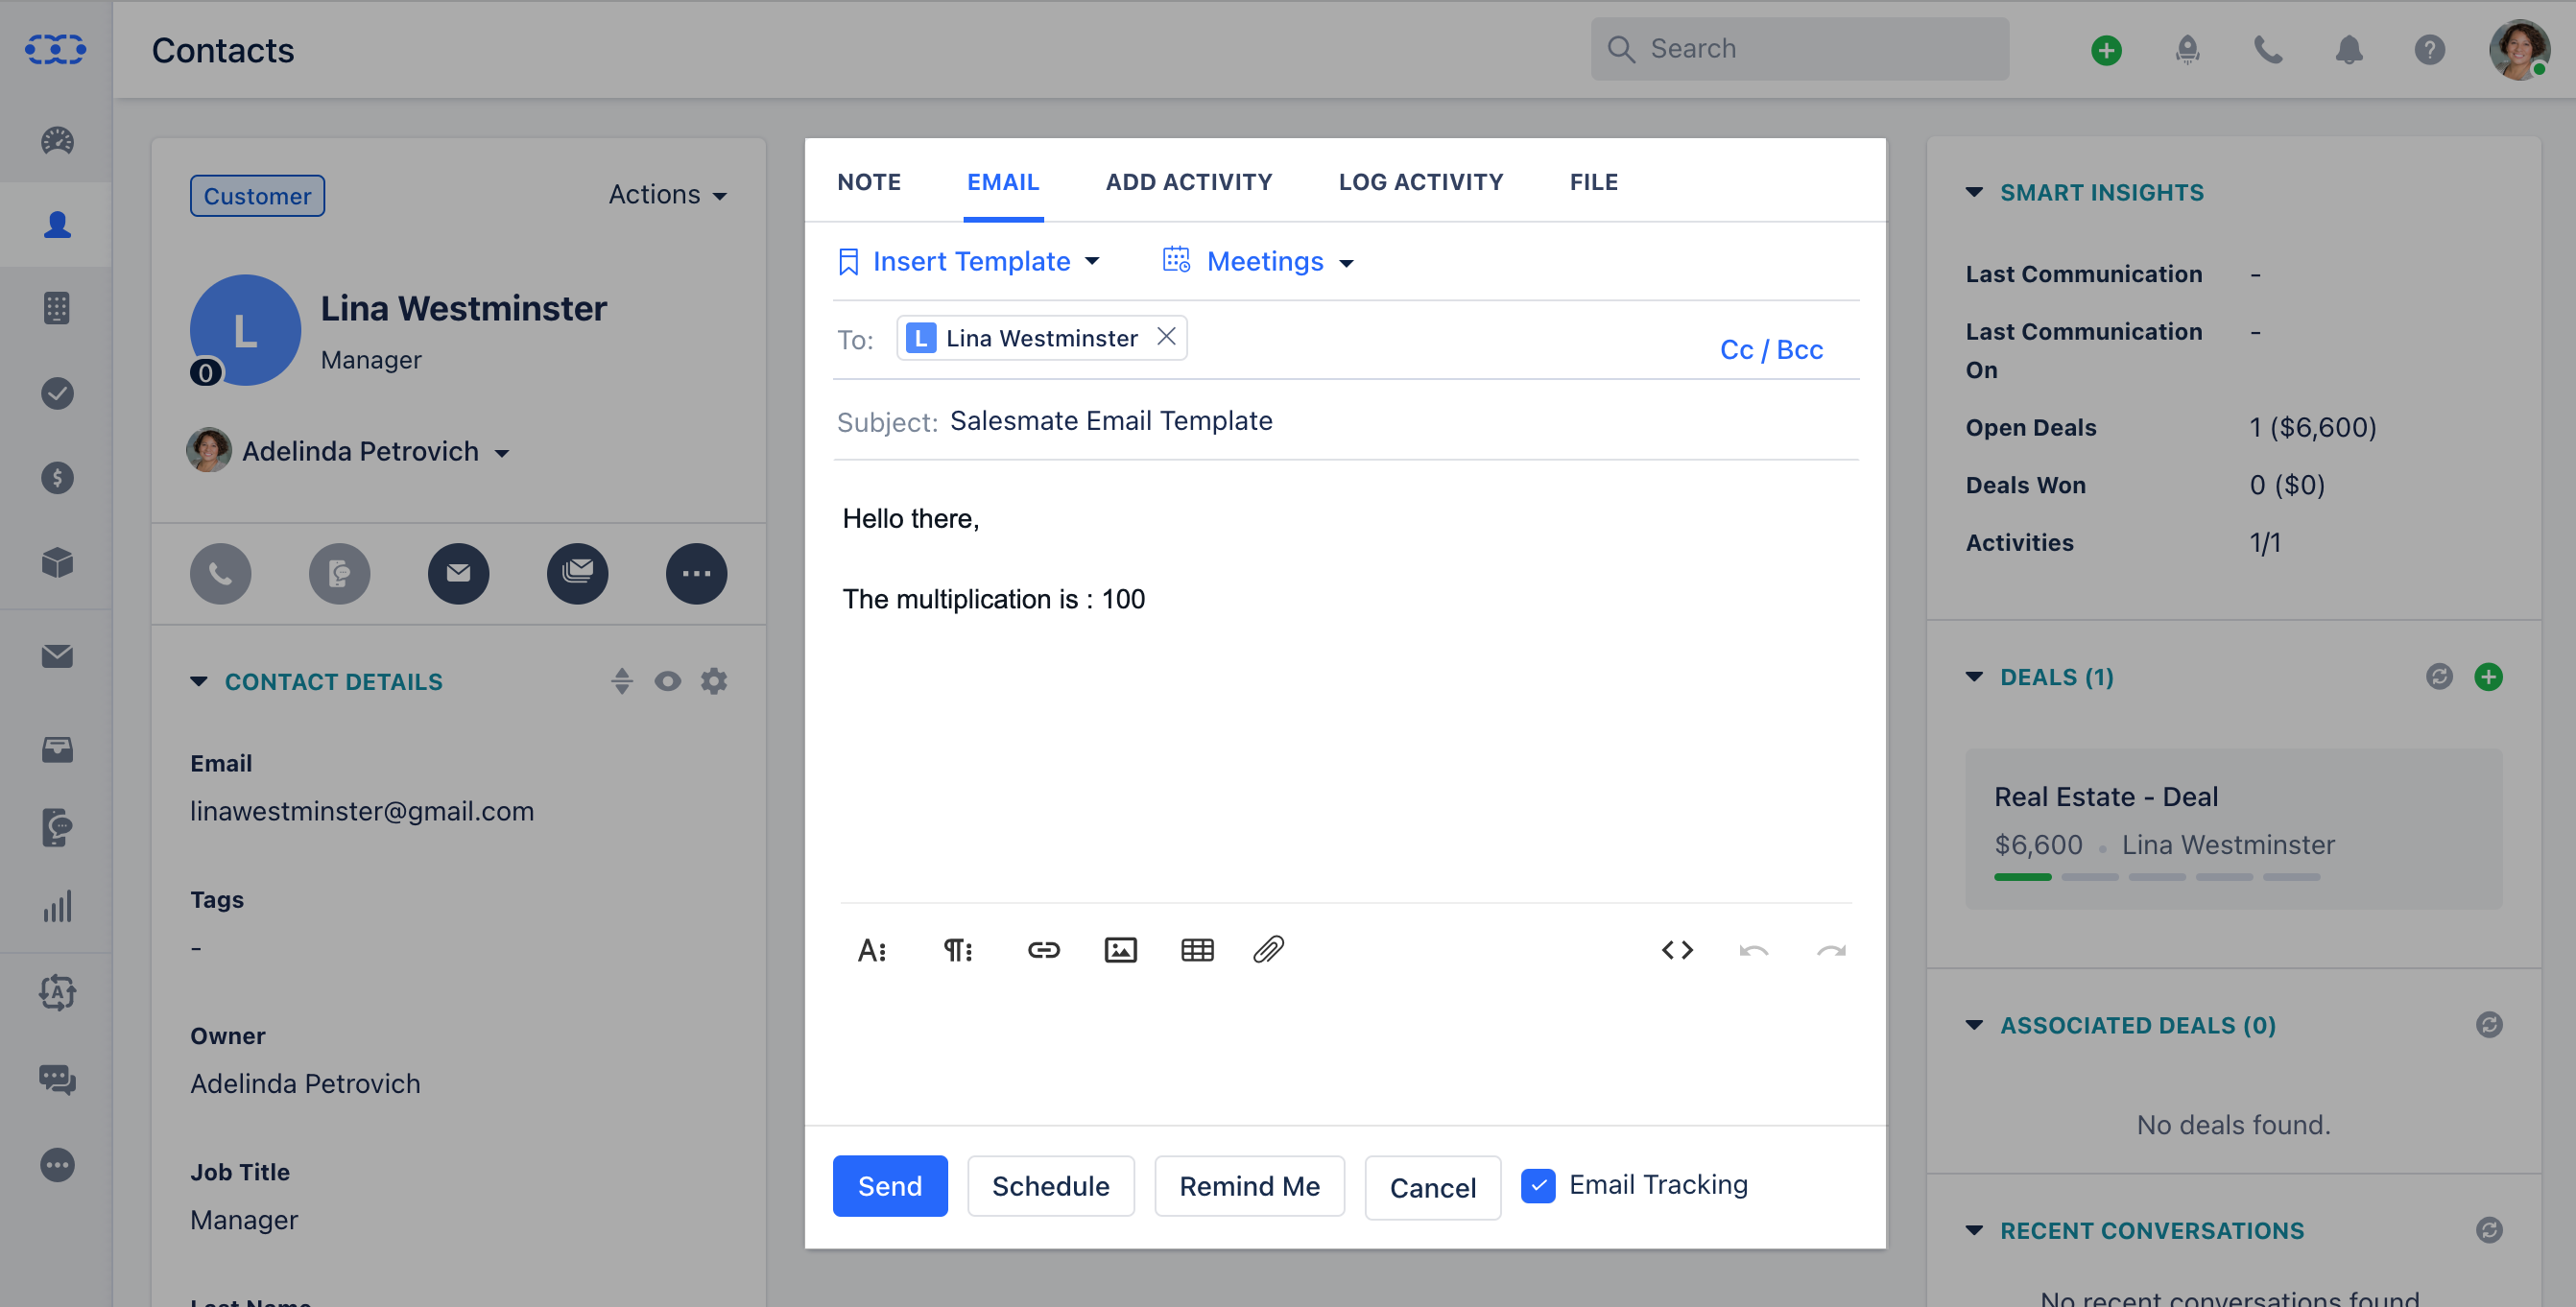Viewport: 2576px width, 1307px height.
Task: Switch to the LOG ACTIVITY tab
Action: click(1420, 181)
